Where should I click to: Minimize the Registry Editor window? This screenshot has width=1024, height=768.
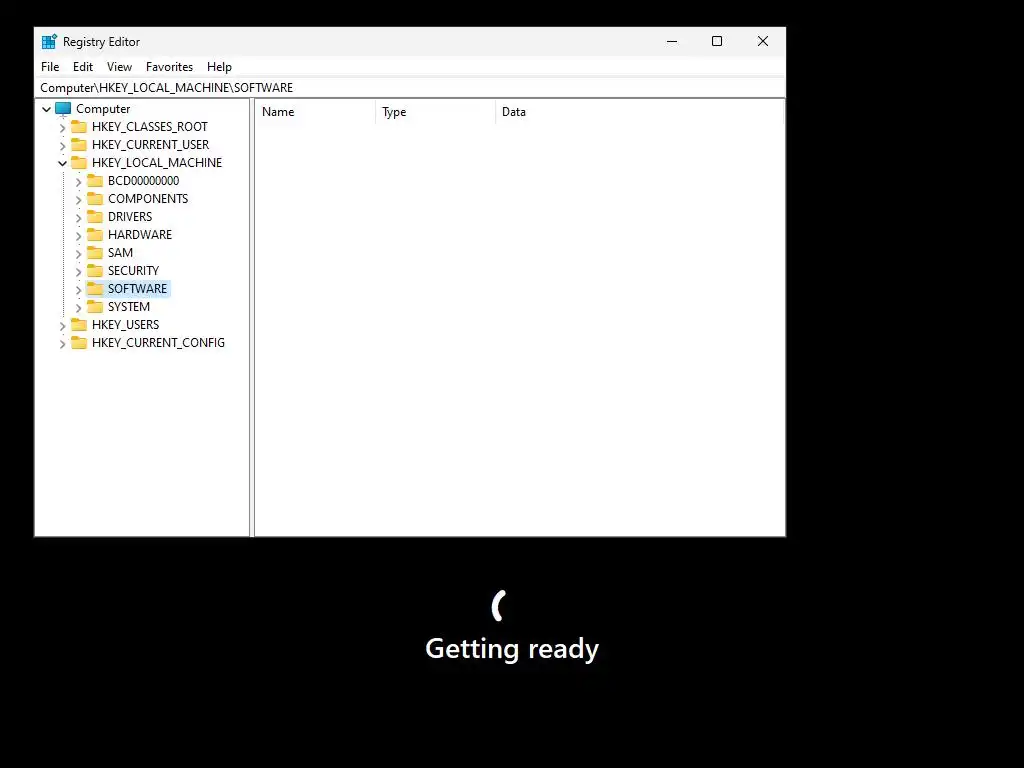(672, 41)
